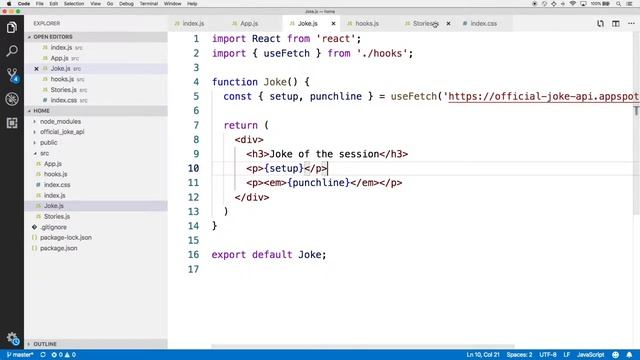Open App.js in Open Editors list
Viewport: 640px width, 360px height.
[60, 58]
